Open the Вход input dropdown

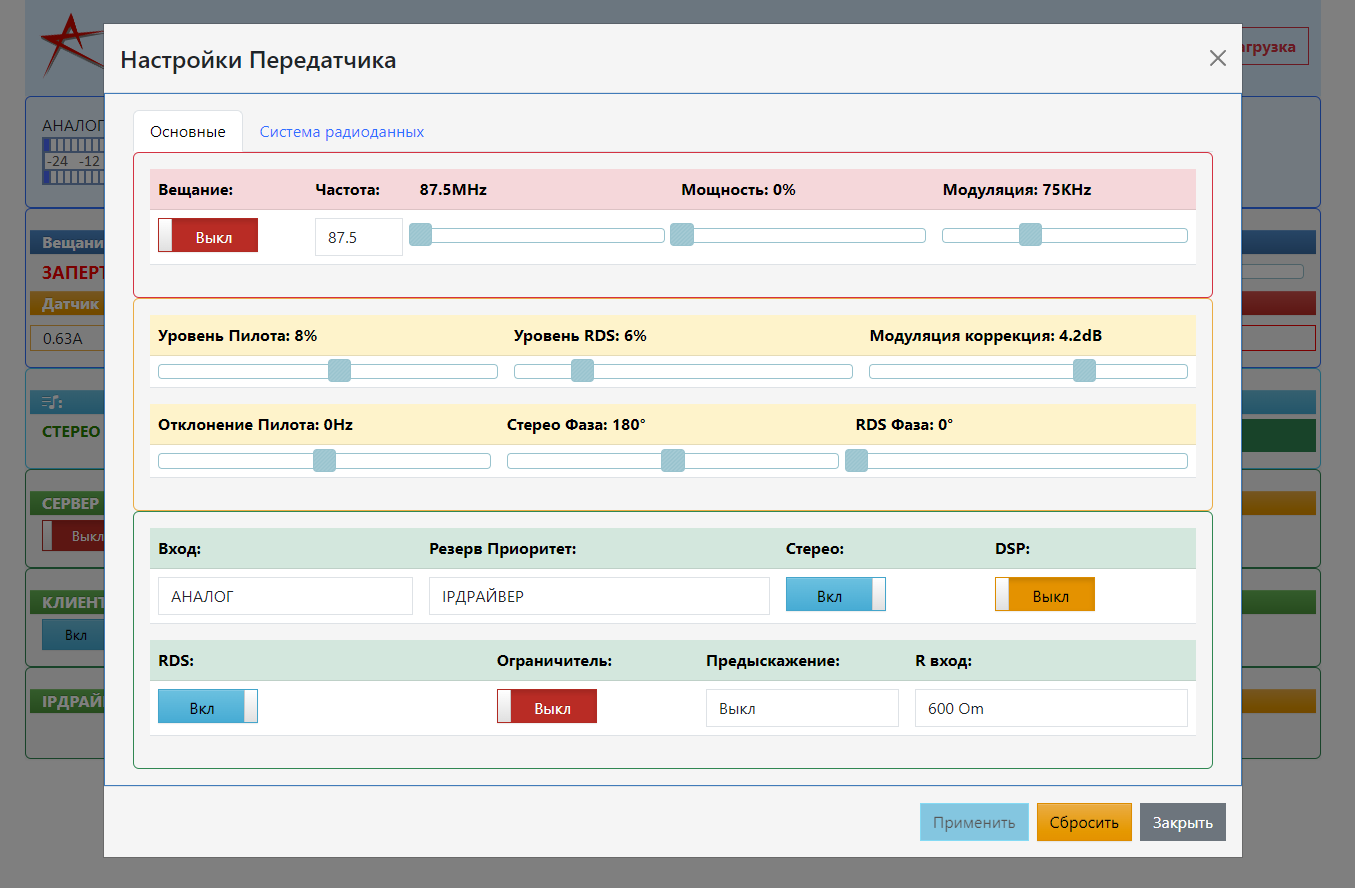pos(285,596)
